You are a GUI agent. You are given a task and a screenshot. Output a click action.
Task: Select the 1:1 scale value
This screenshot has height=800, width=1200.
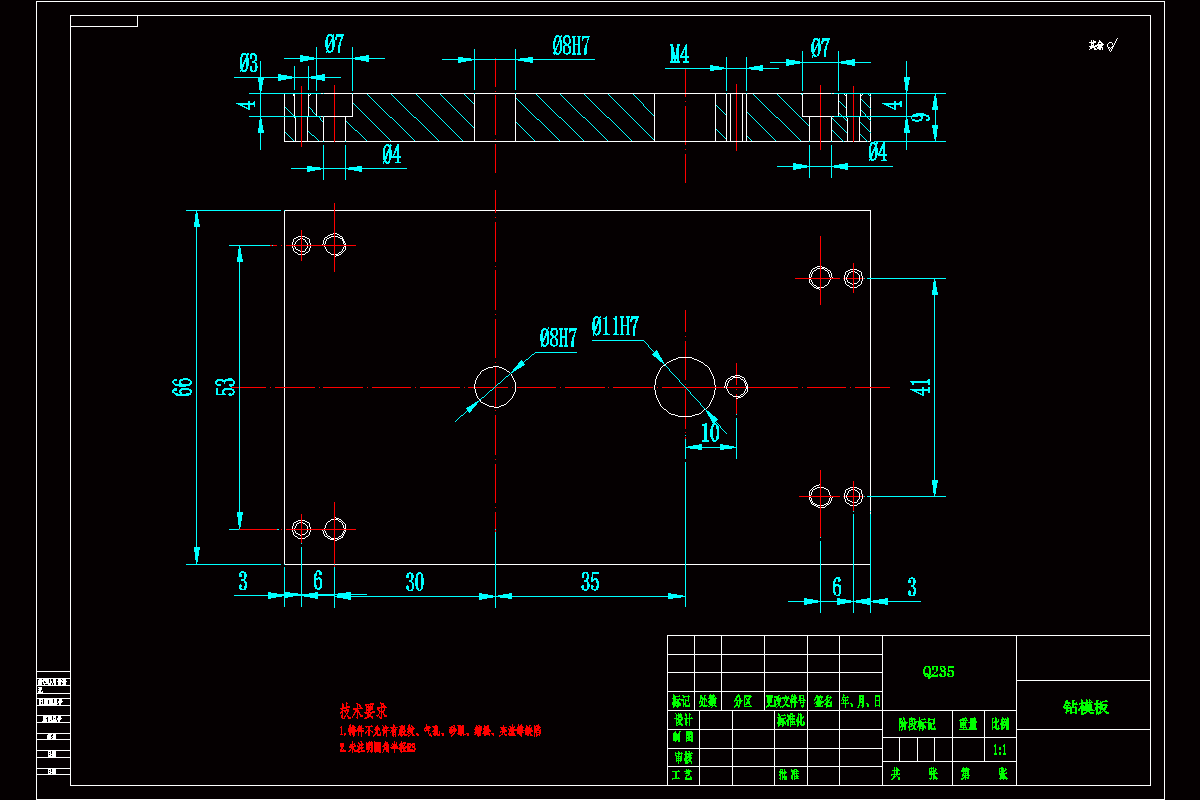tap(999, 749)
